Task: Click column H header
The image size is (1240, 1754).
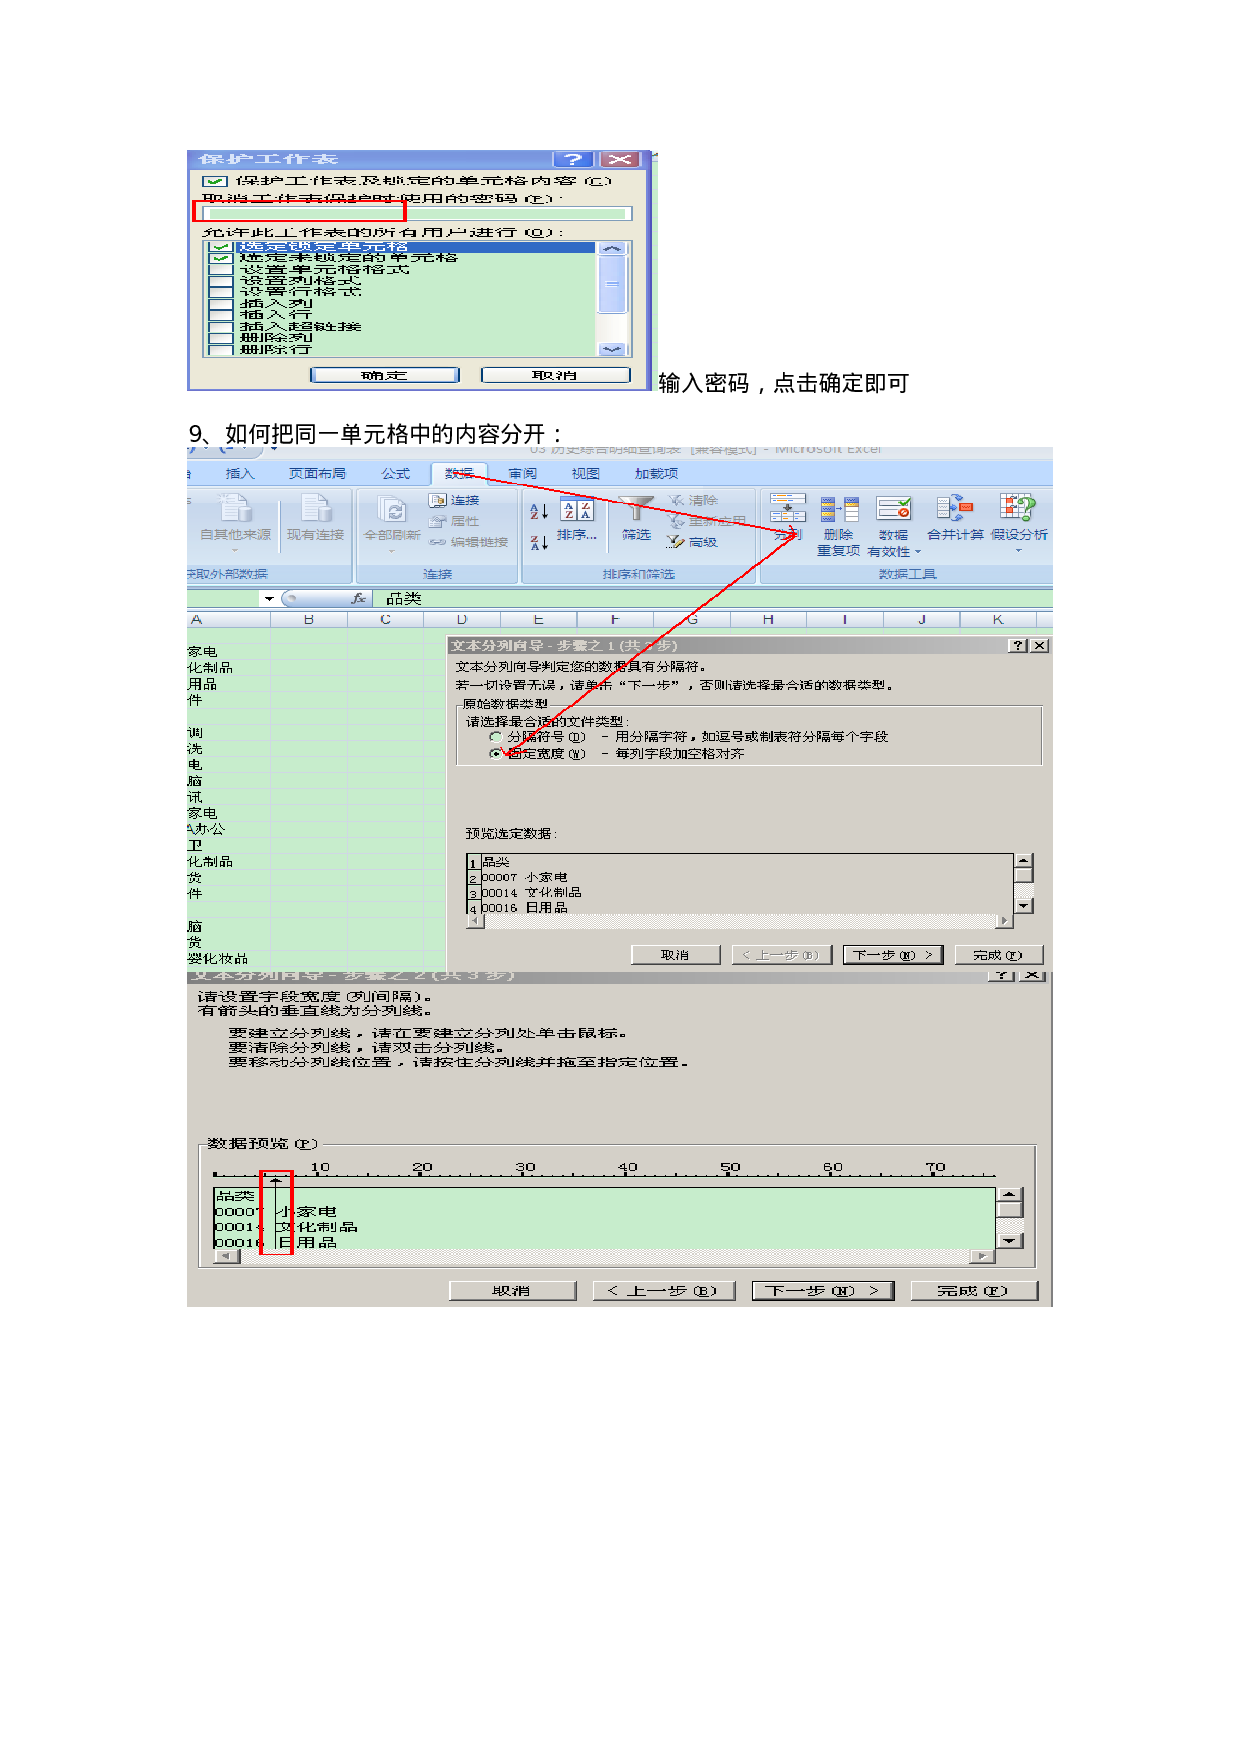Action: (x=768, y=620)
